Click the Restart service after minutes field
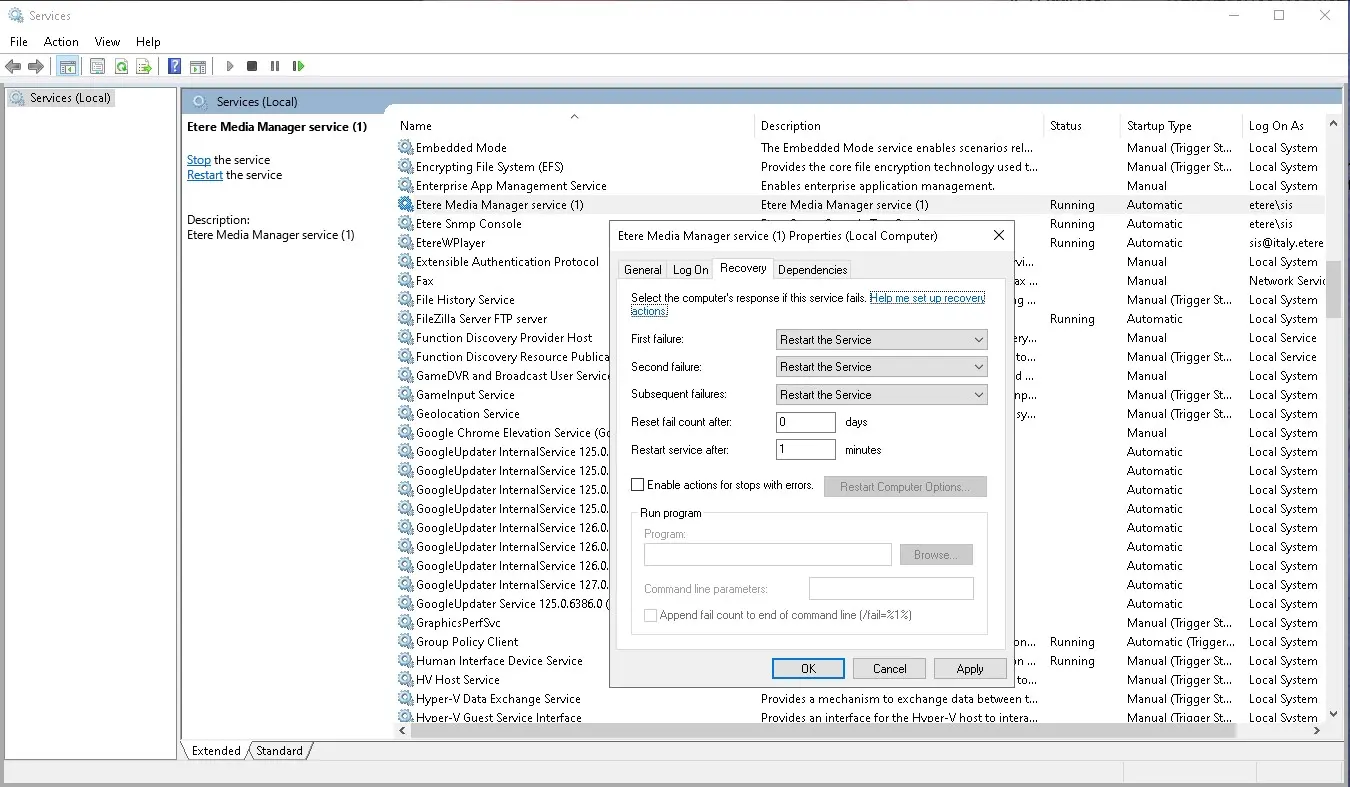Viewport: 1350px width, 787px height. pyautogui.click(x=805, y=450)
